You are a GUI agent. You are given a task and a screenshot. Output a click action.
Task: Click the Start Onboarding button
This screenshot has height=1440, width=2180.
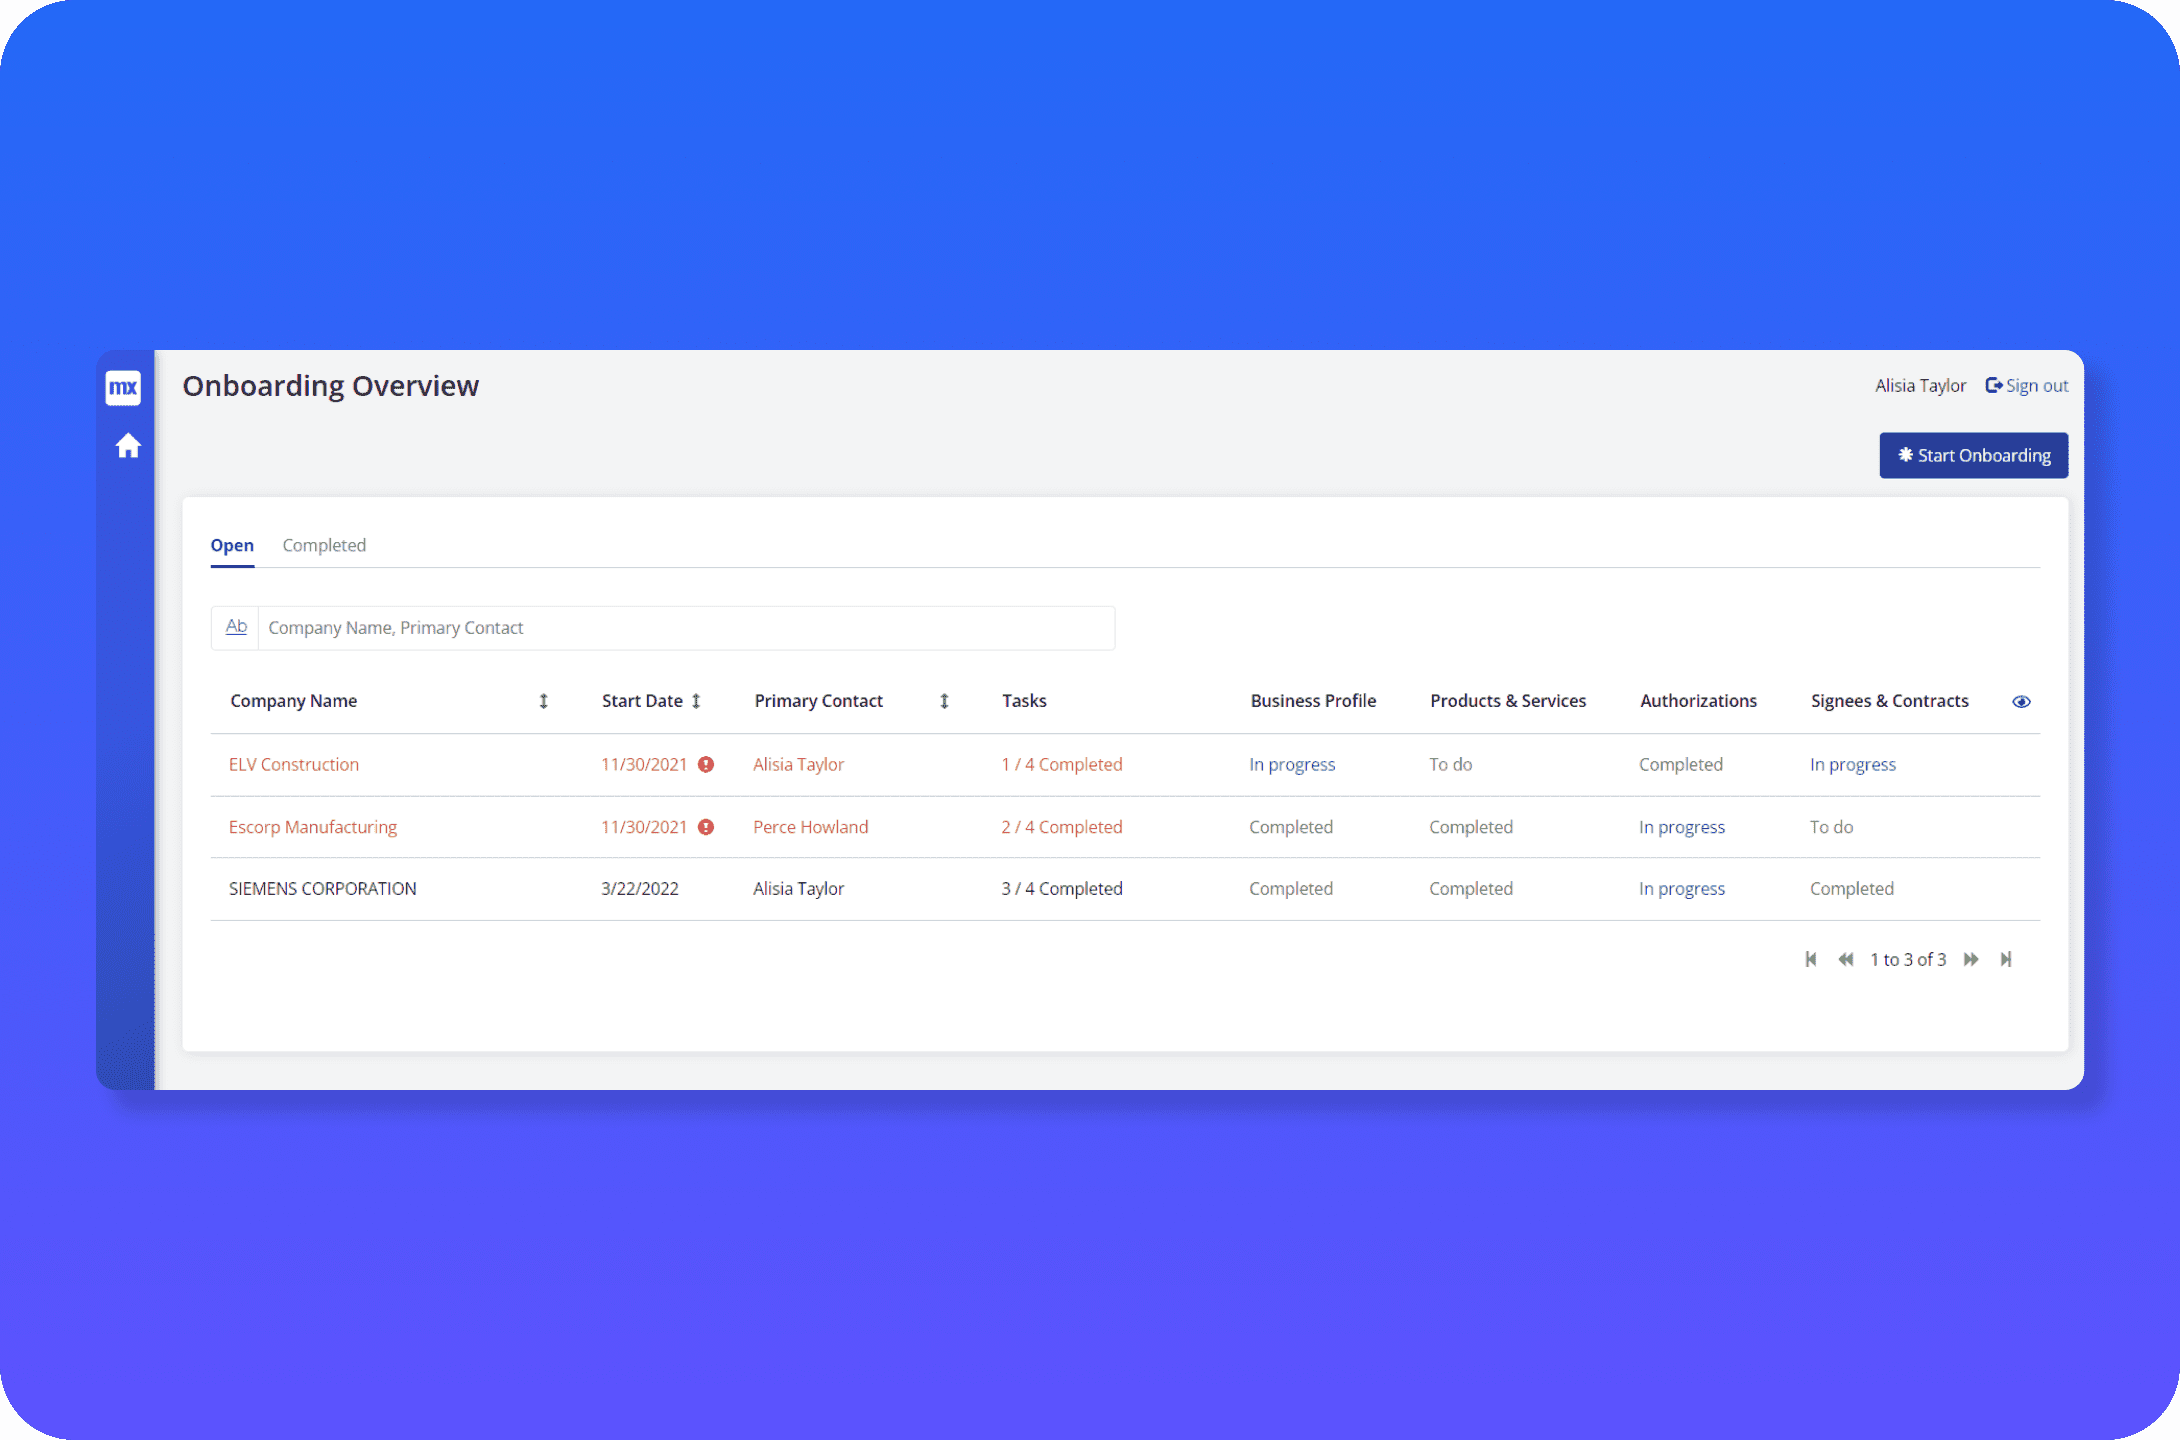pos(1973,455)
